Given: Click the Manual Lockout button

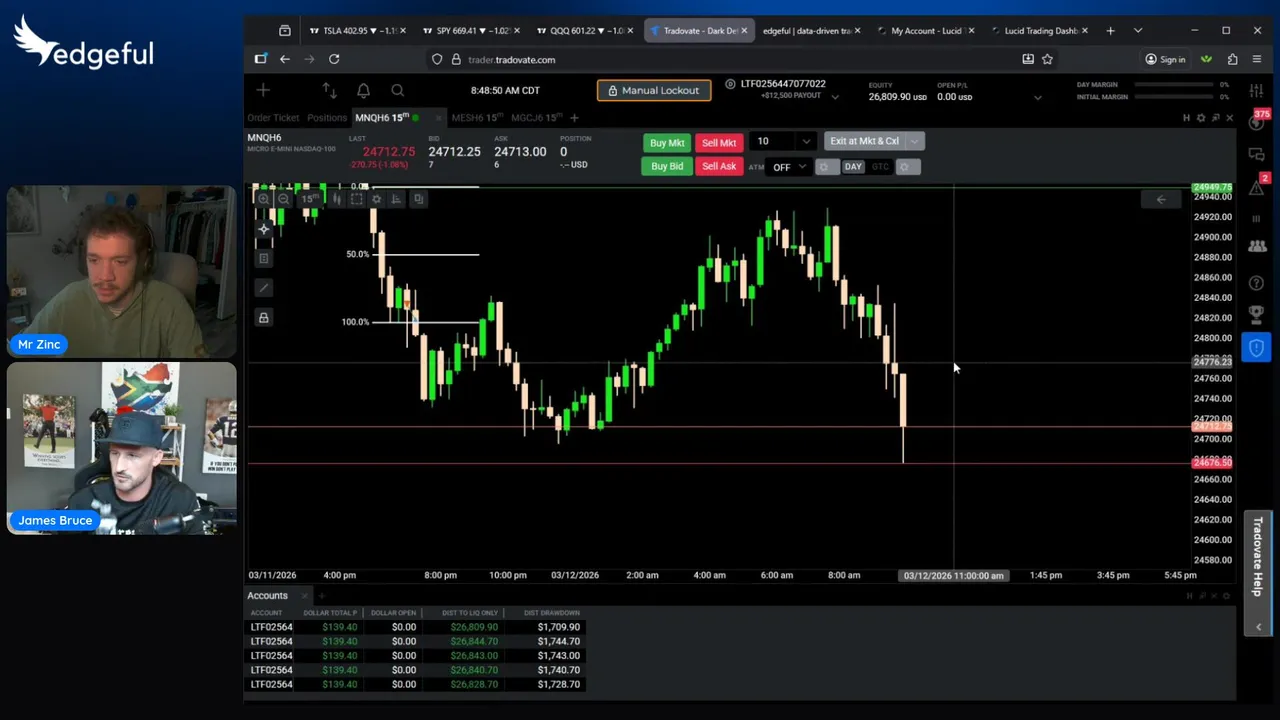Looking at the screenshot, I should pyautogui.click(x=654, y=91).
